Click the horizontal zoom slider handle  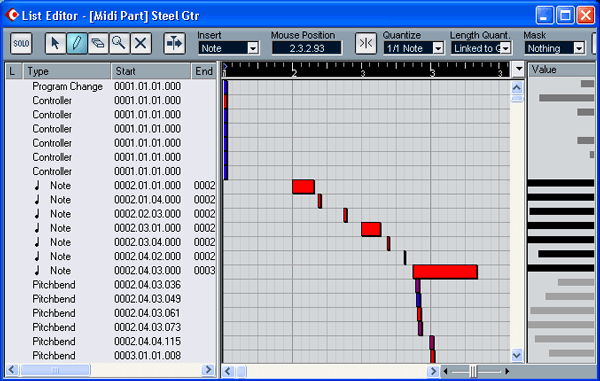click(x=473, y=371)
